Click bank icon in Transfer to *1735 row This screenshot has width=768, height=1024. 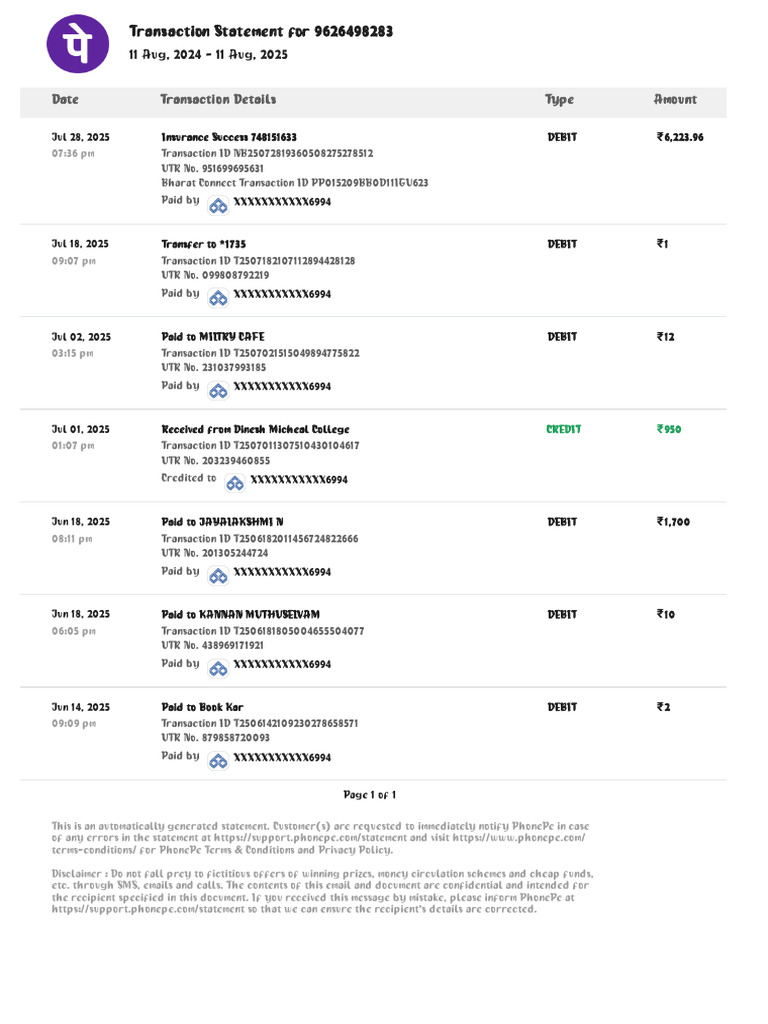click(218, 298)
